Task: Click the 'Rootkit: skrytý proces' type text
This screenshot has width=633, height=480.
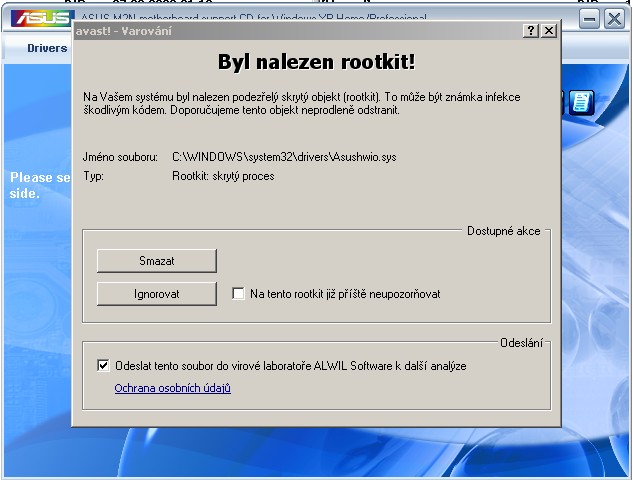Action: 223,176
